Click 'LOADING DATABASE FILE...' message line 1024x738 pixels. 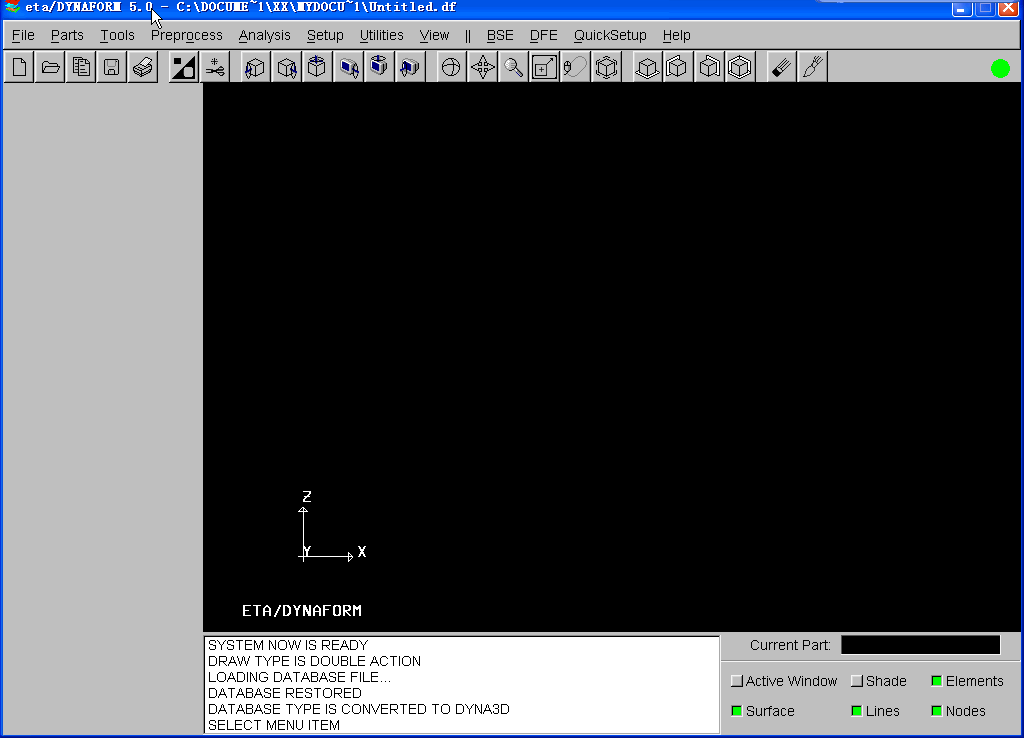click(x=299, y=677)
